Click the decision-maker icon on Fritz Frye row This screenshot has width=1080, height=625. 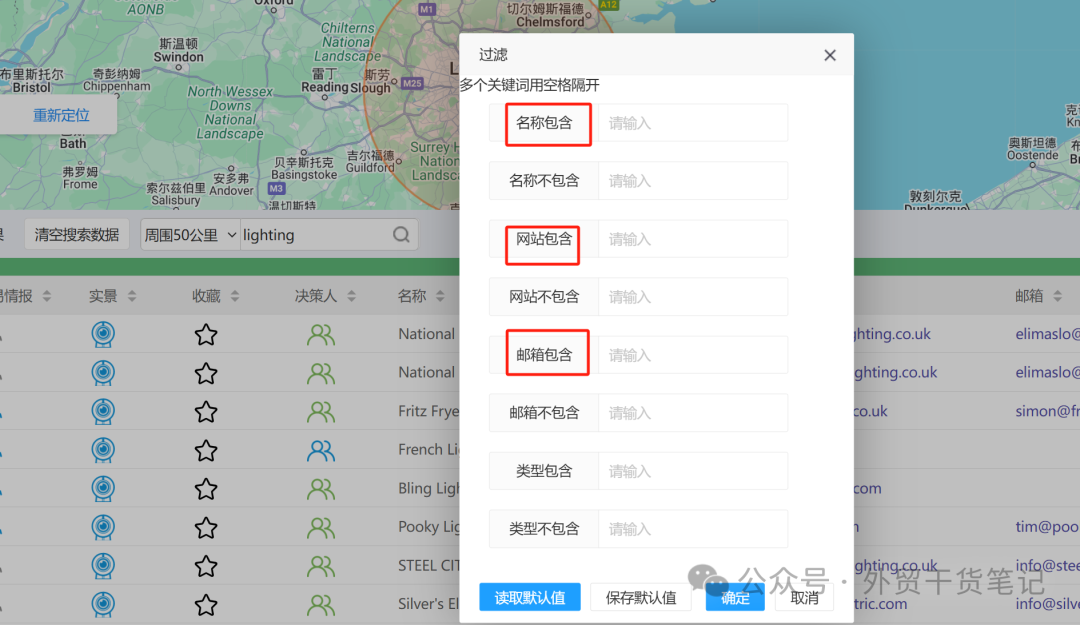click(320, 411)
